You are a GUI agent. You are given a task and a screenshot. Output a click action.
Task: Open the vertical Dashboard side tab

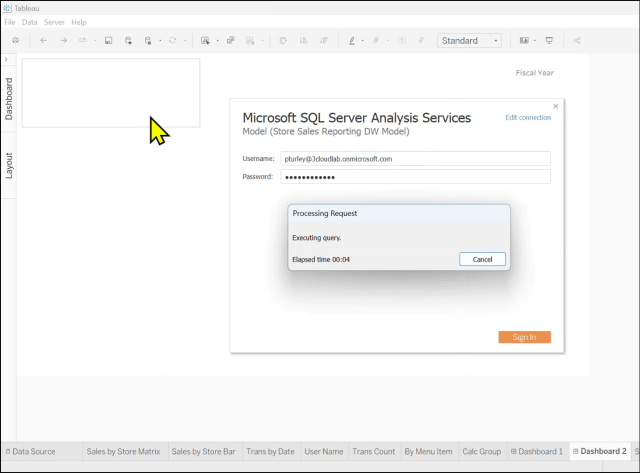tap(9, 99)
